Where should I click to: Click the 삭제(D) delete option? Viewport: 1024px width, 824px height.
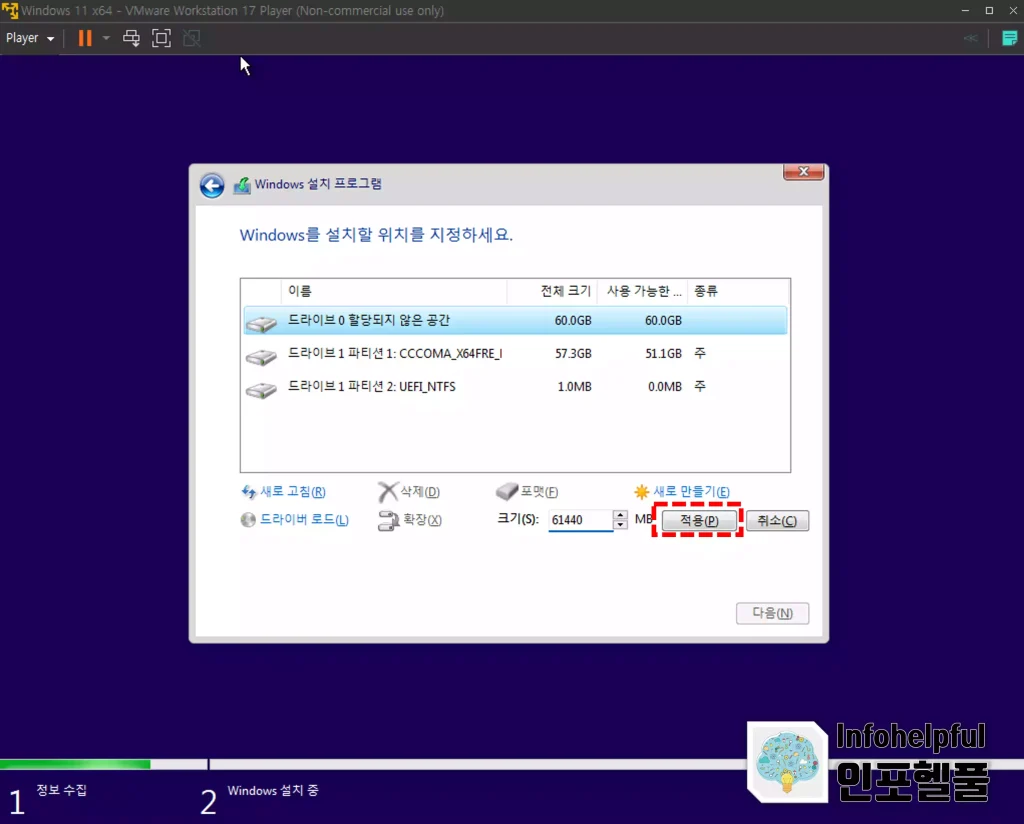pos(409,492)
